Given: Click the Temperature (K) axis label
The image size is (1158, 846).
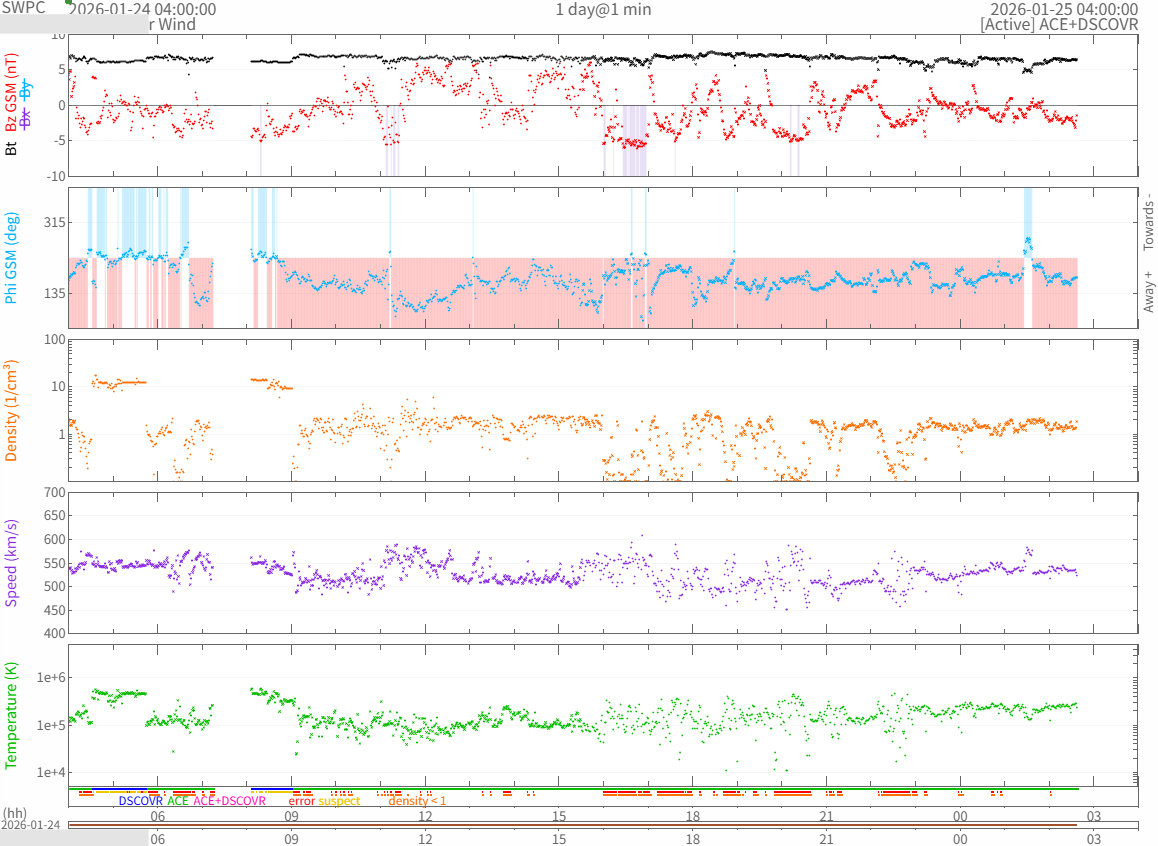Looking at the screenshot, I should click(x=12, y=715).
